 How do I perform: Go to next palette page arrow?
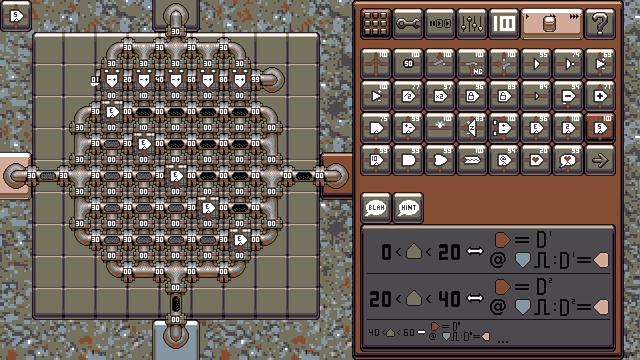pyautogui.click(x=600, y=160)
